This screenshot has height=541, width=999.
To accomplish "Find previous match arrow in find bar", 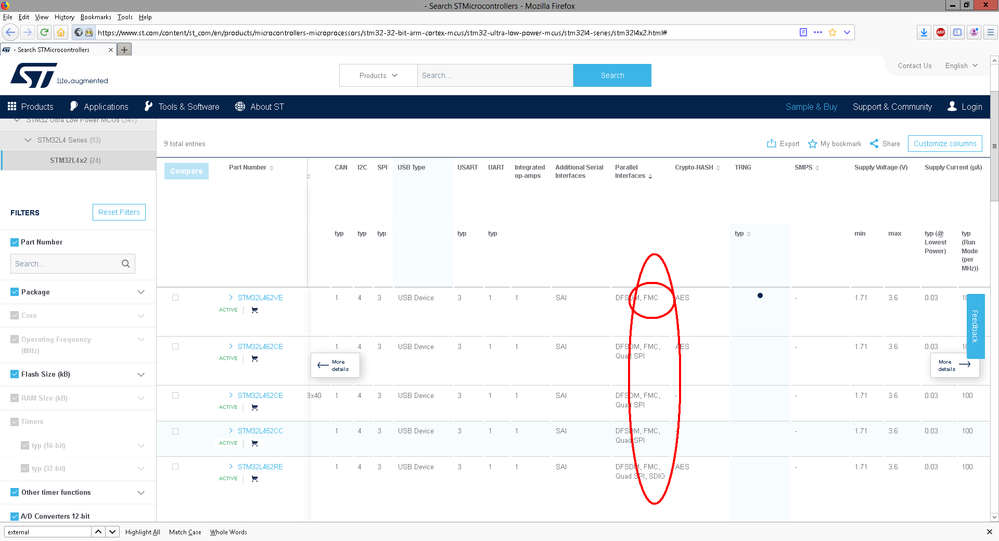I will (x=98, y=531).
